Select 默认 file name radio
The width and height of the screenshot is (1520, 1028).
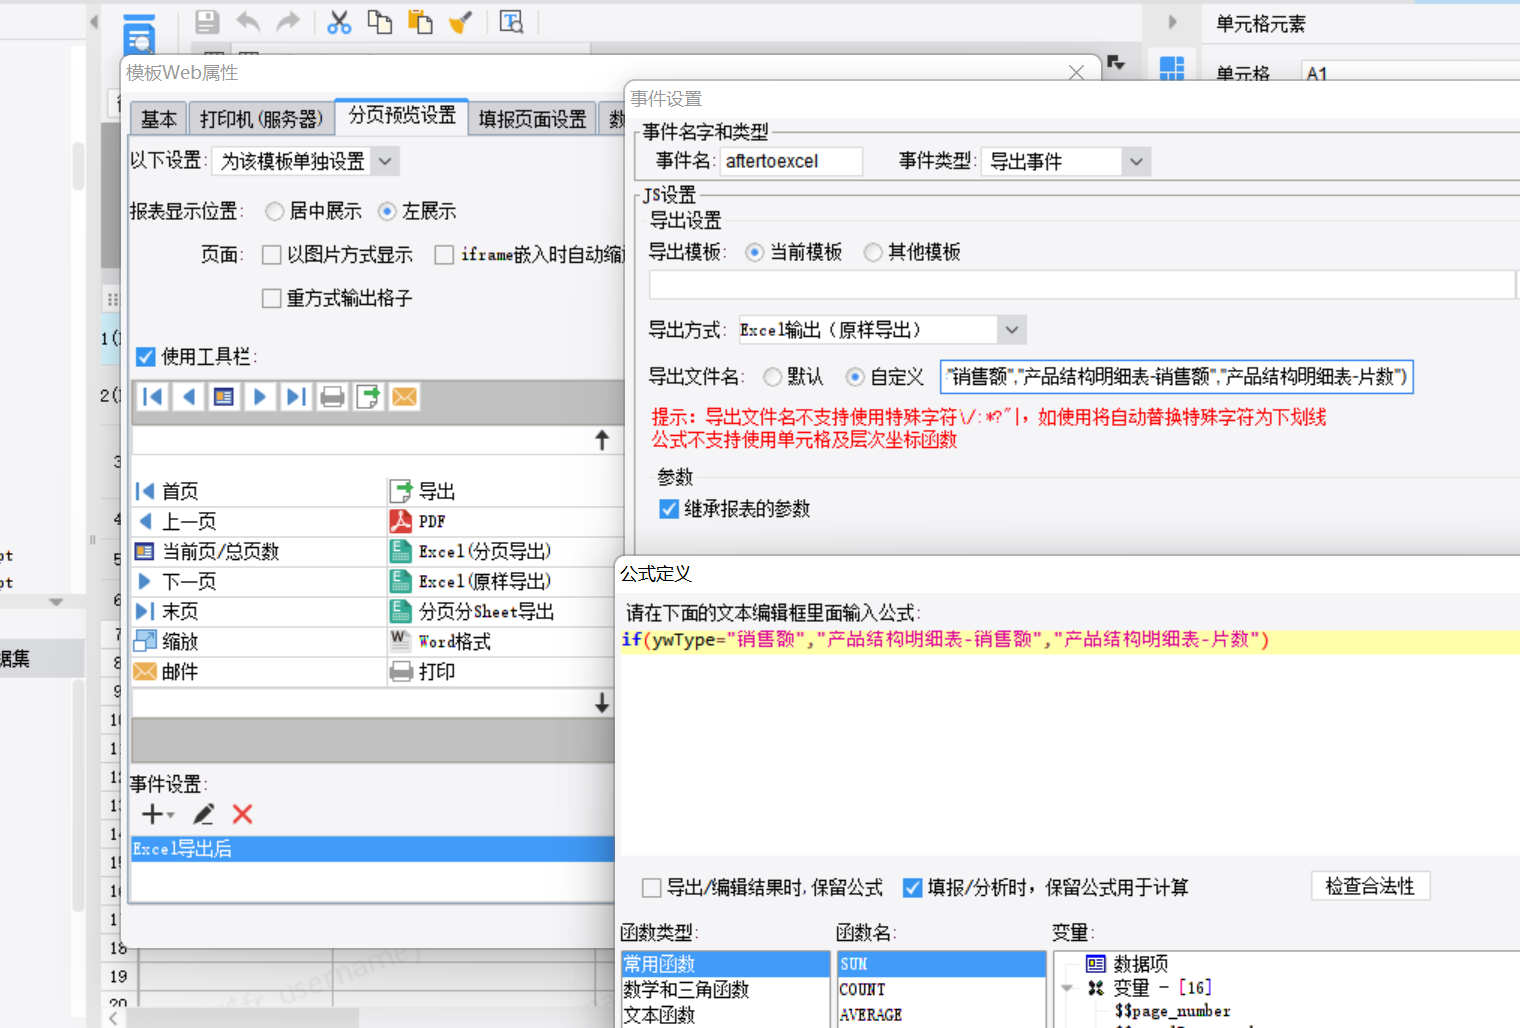pyautogui.click(x=773, y=377)
